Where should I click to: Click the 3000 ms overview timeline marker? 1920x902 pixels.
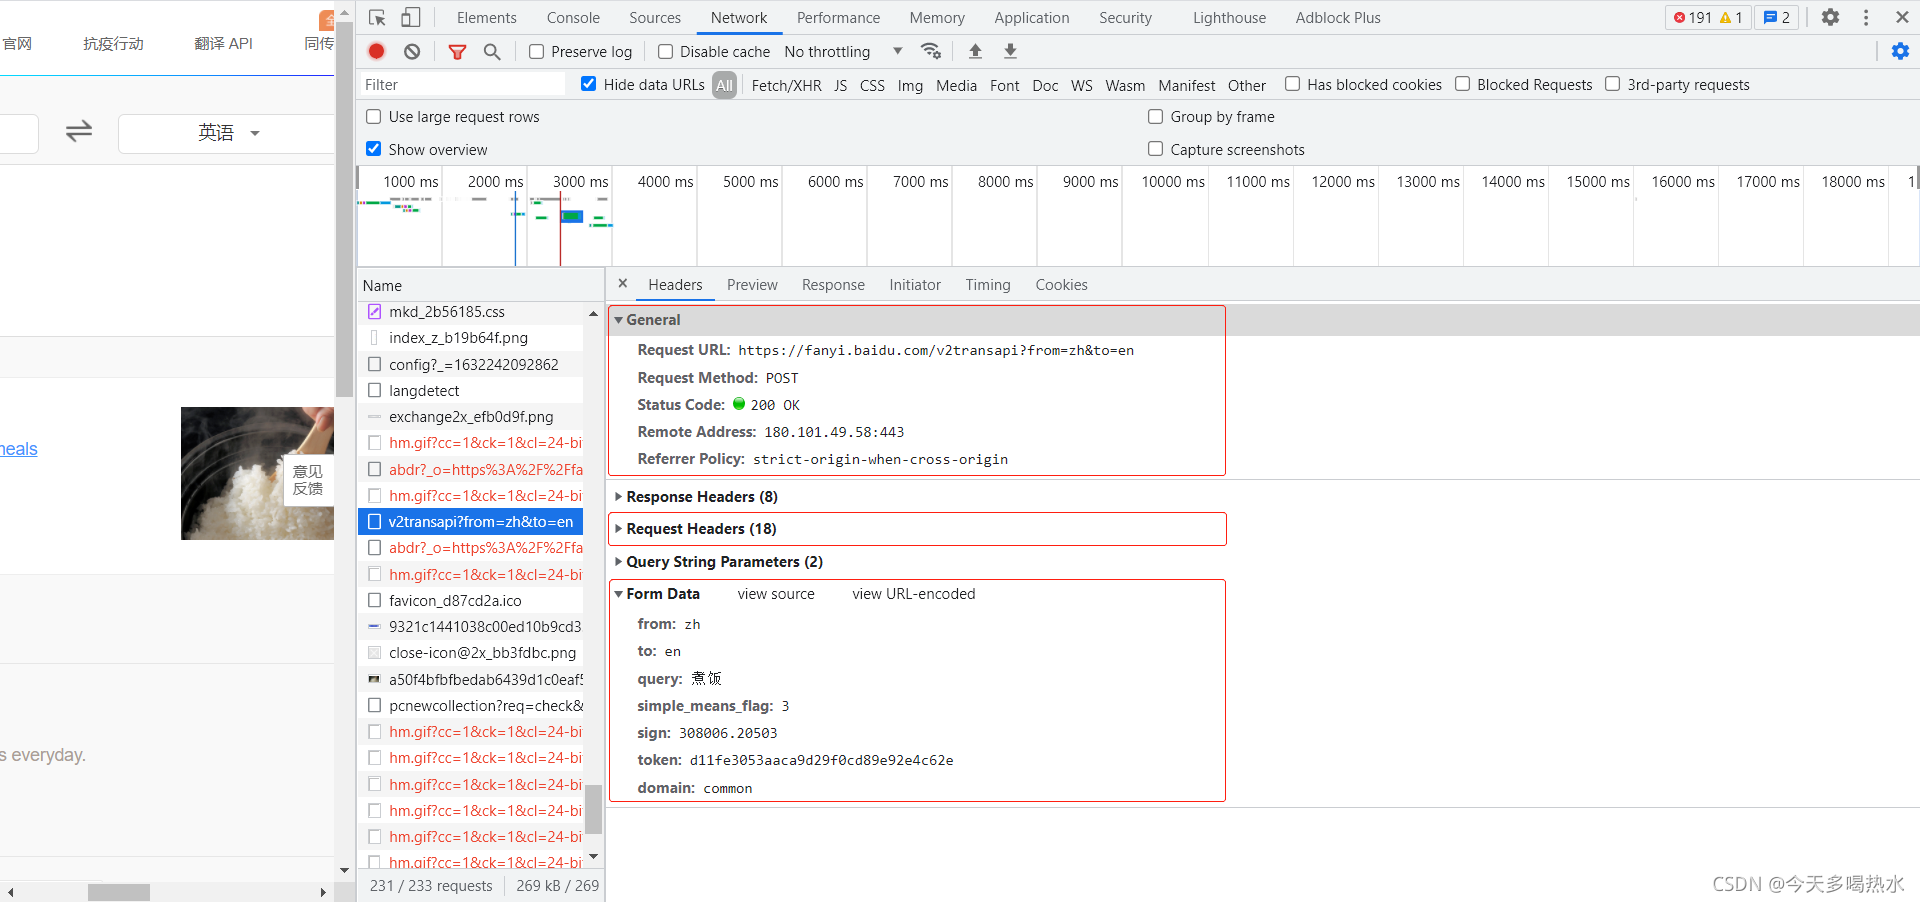tap(581, 182)
